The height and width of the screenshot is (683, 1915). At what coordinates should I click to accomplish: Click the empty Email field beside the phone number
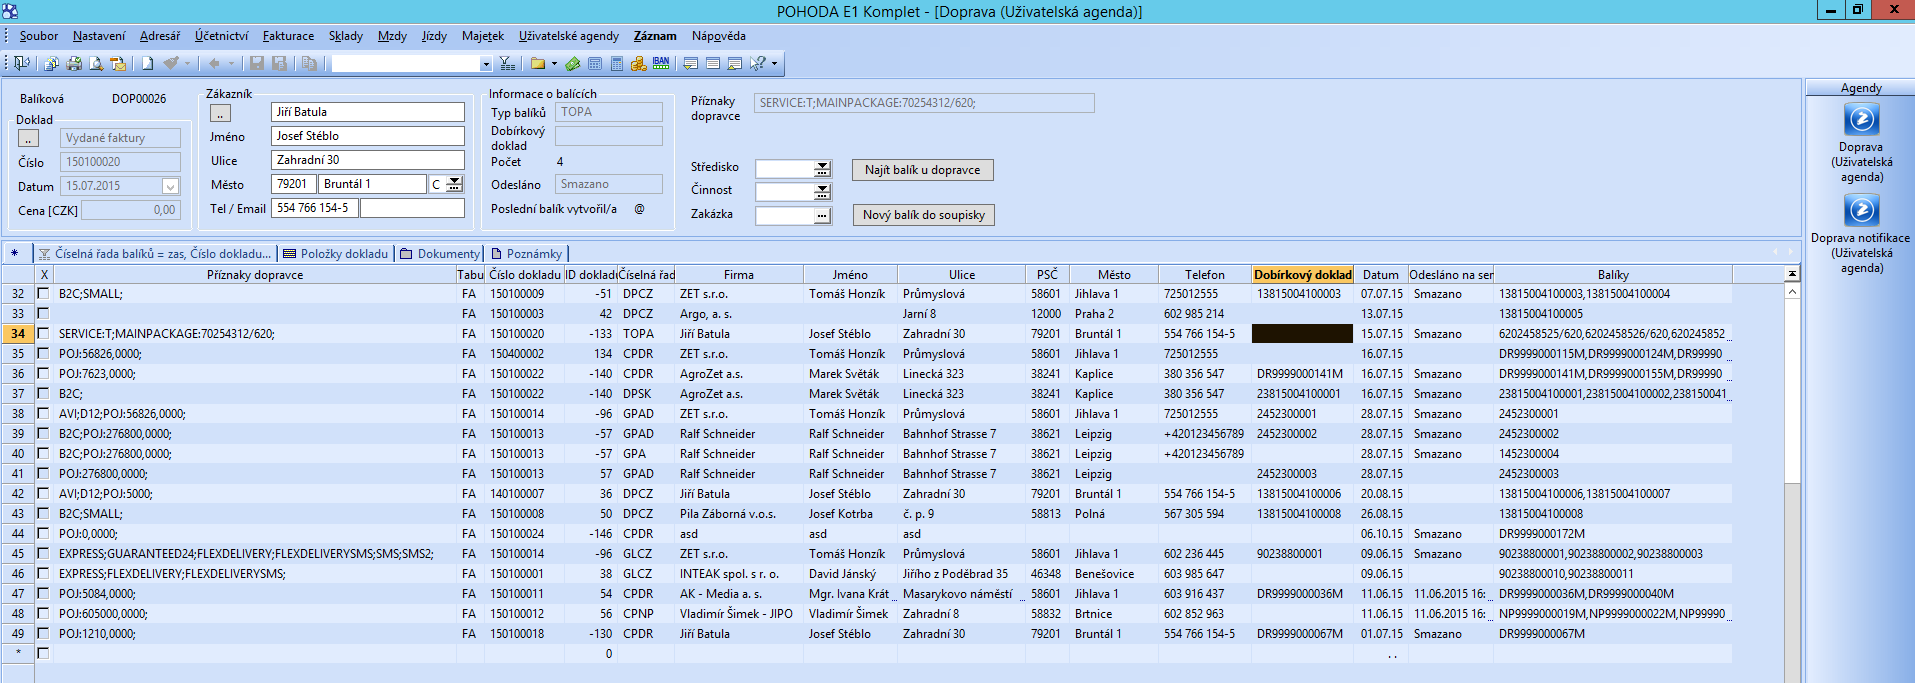point(412,208)
